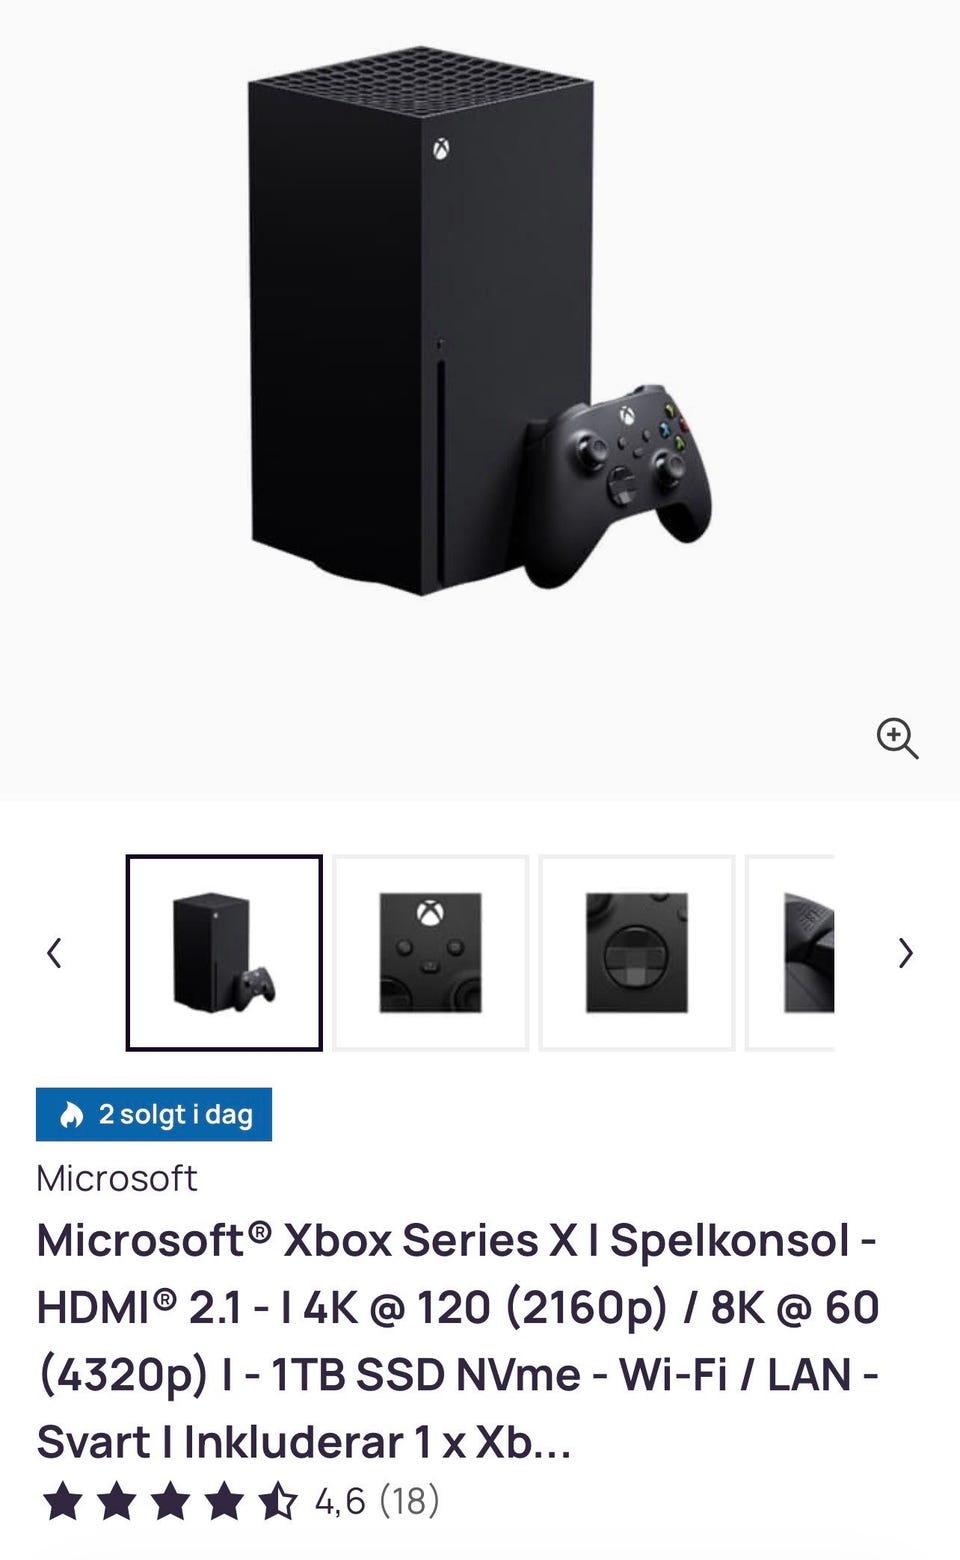This screenshot has height=1560, width=960.
Task: Click the Xbox logo on the console tower
Action: point(441,150)
